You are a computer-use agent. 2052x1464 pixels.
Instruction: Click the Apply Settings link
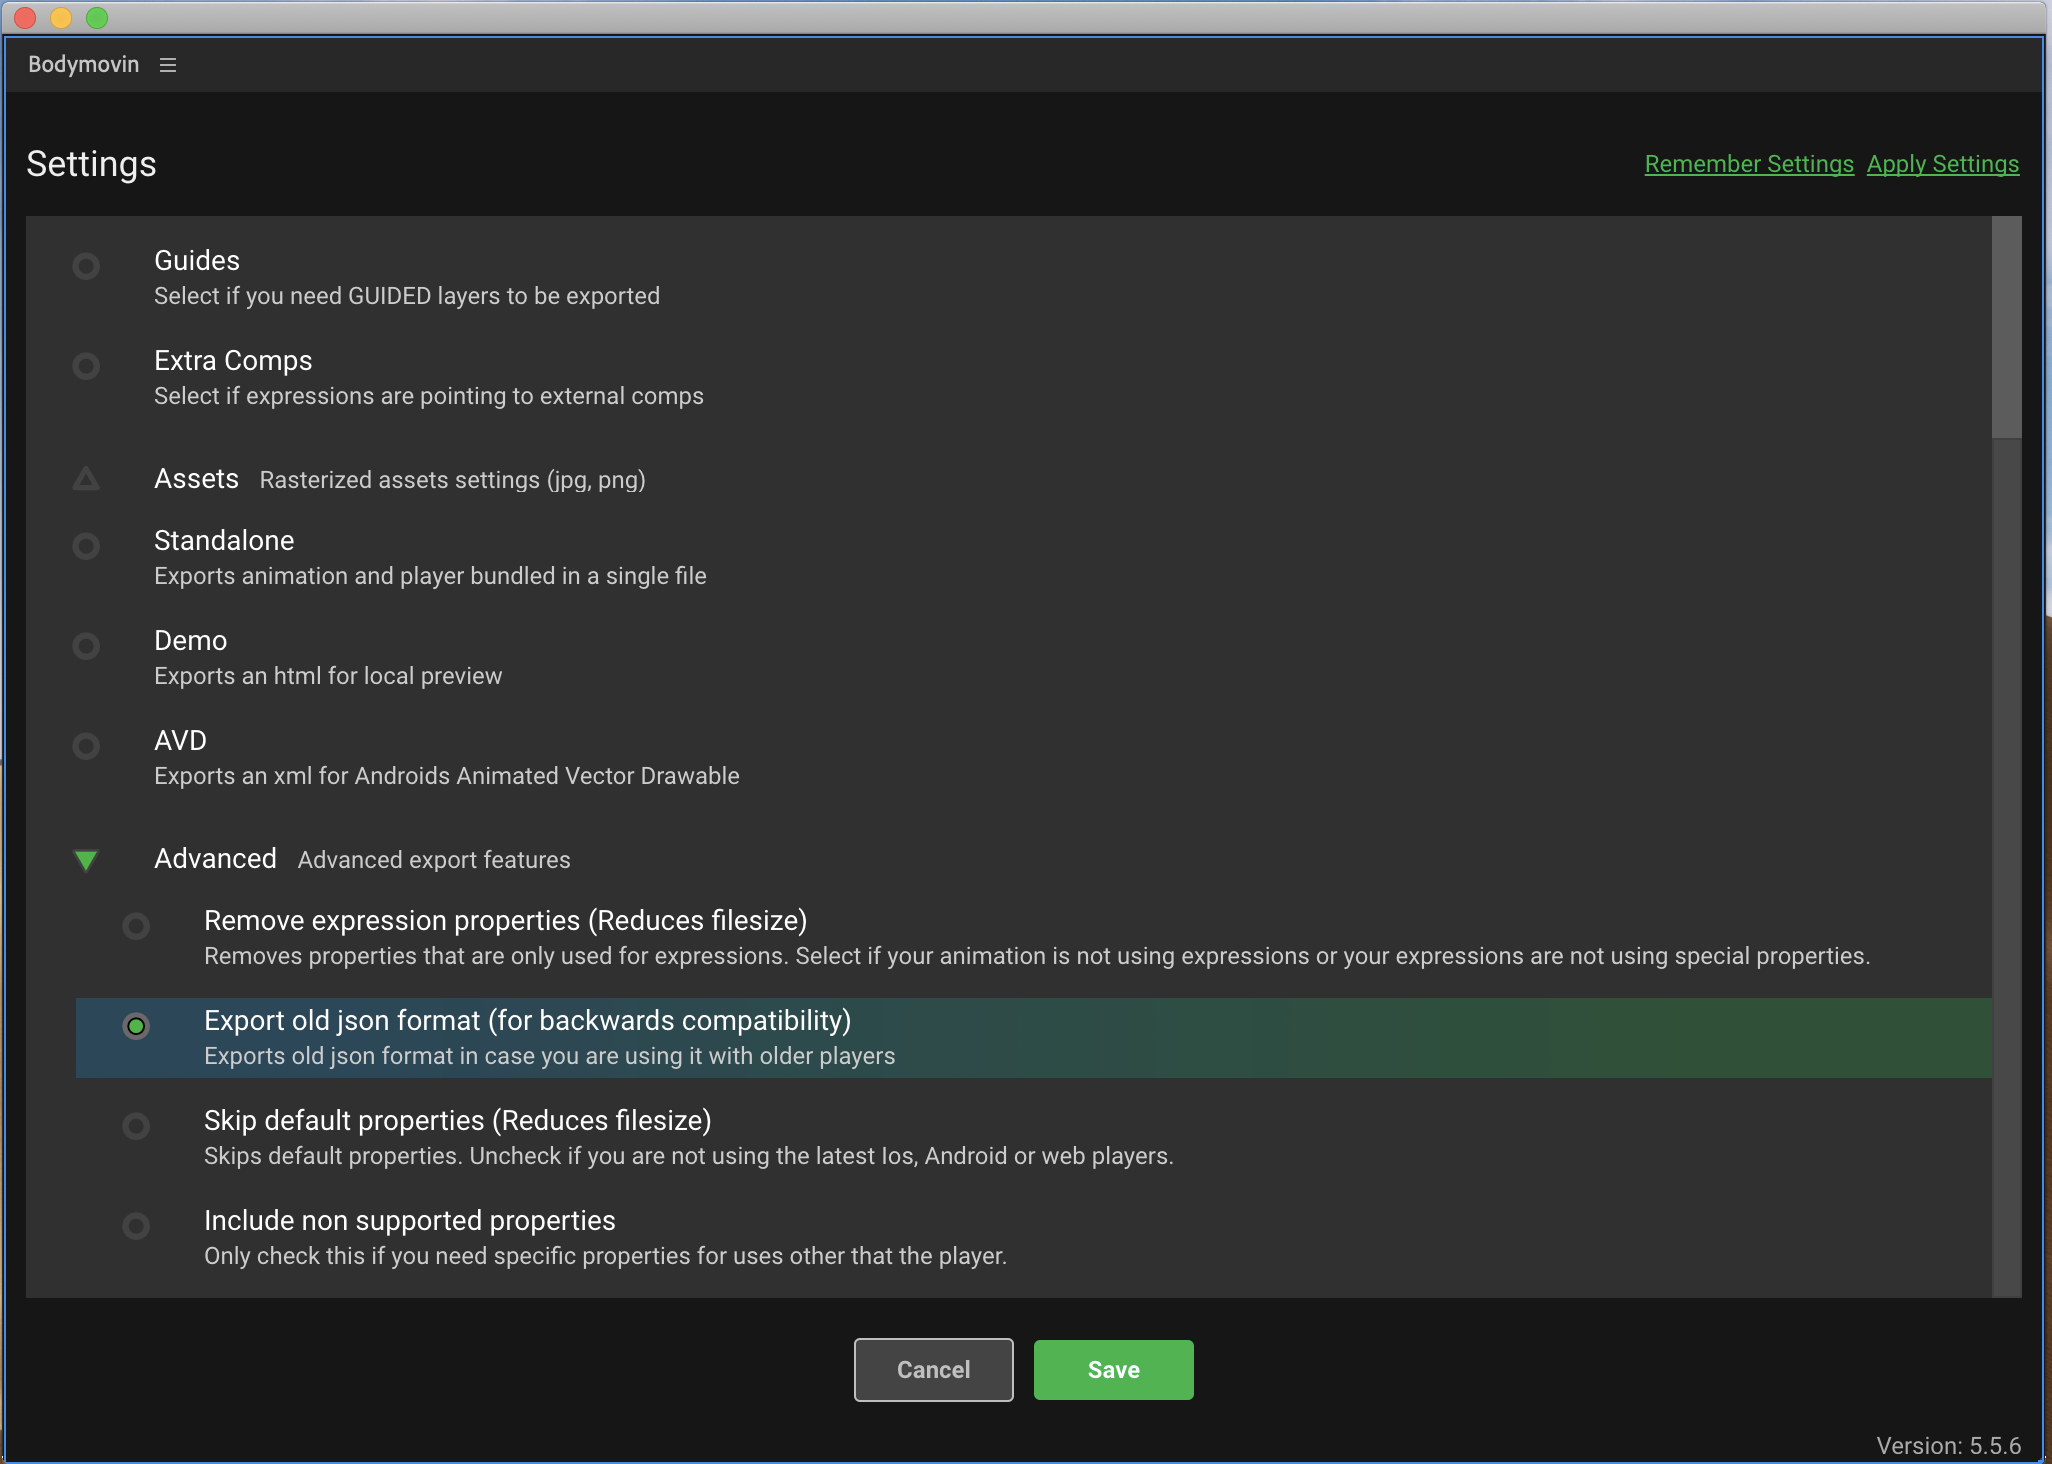1942,164
